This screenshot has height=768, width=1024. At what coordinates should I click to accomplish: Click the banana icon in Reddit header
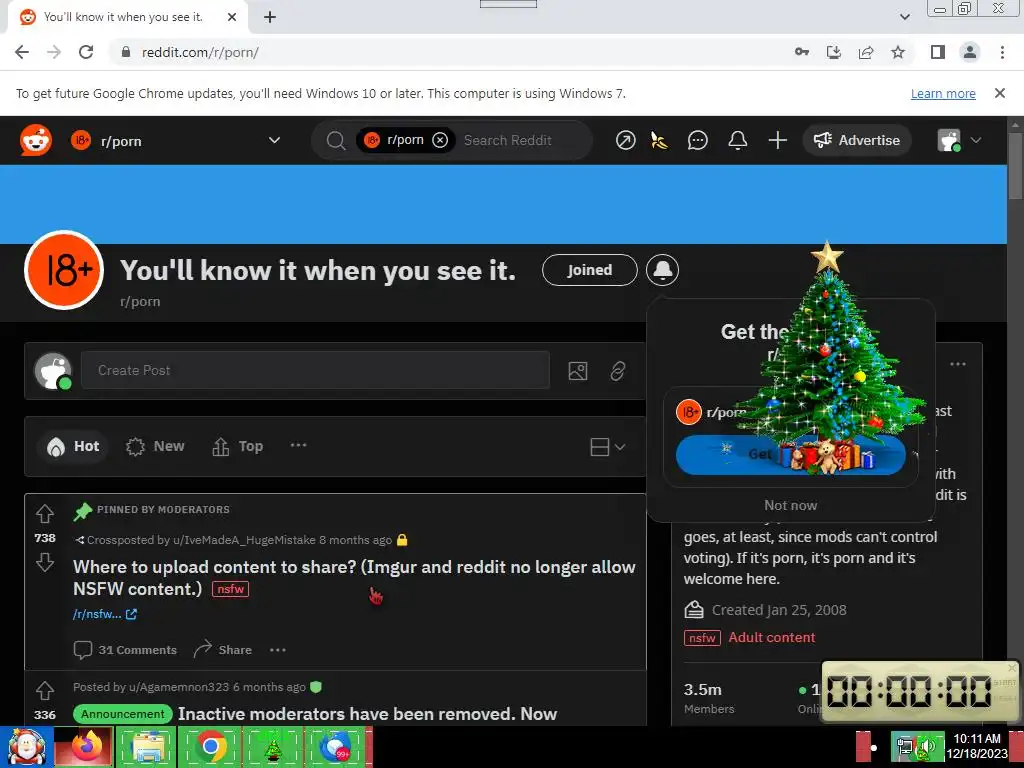pos(659,140)
